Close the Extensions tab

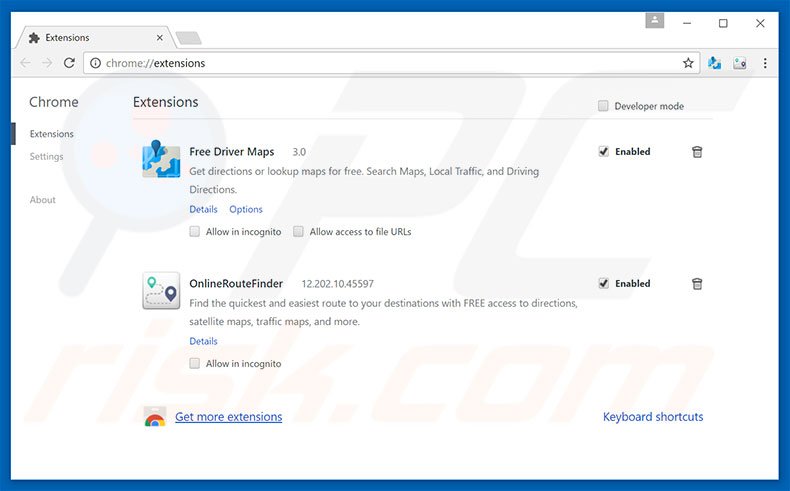coord(159,38)
